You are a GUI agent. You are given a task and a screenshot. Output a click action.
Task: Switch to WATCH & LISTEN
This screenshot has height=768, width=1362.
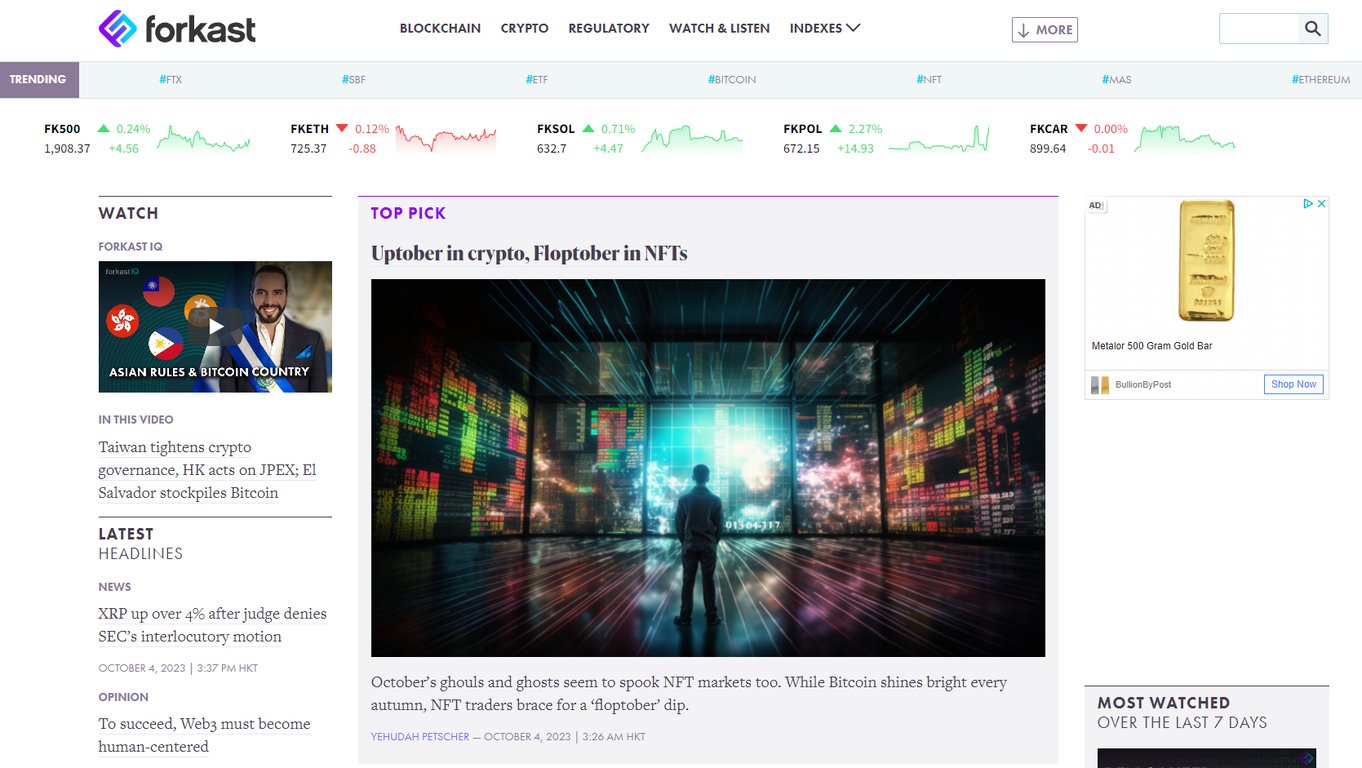coord(719,28)
